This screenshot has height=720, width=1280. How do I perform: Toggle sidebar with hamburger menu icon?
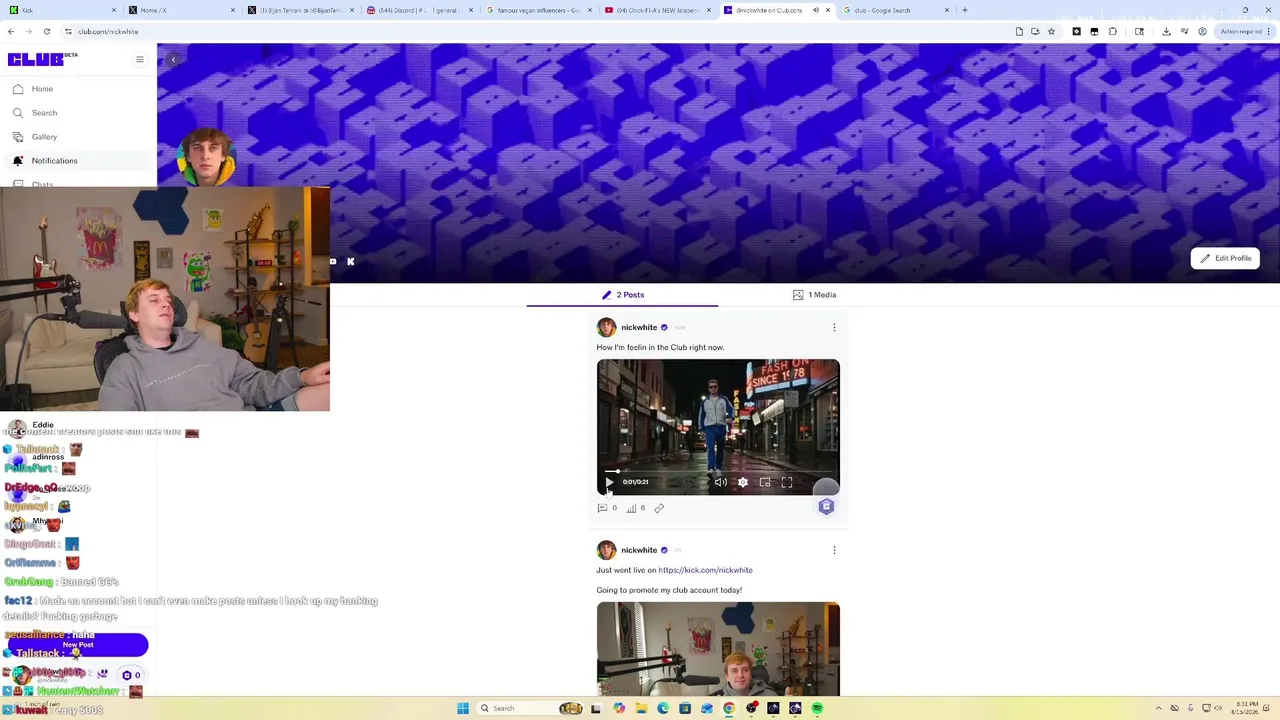click(x=140, y=59)
